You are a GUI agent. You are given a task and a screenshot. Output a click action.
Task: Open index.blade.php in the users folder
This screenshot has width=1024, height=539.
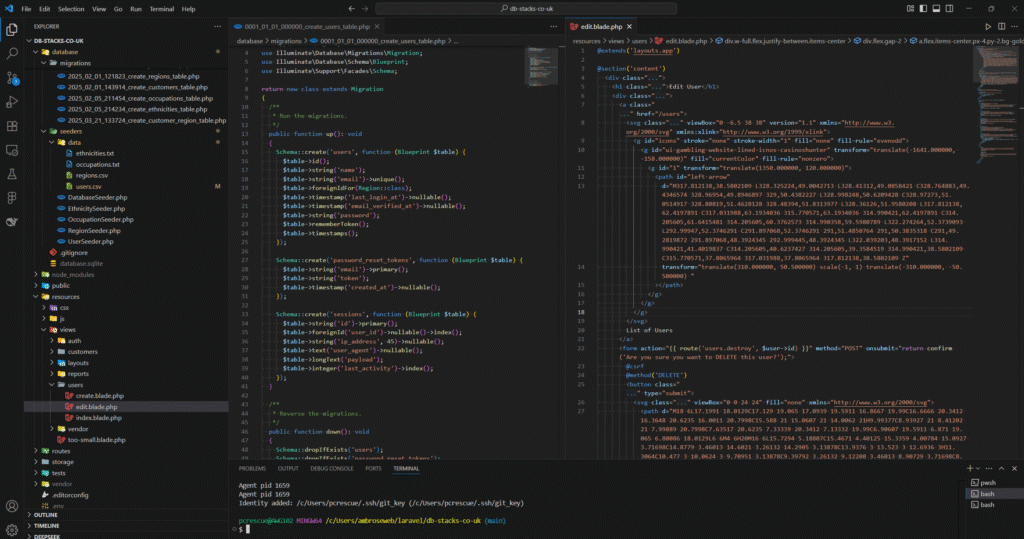(98, 417)
